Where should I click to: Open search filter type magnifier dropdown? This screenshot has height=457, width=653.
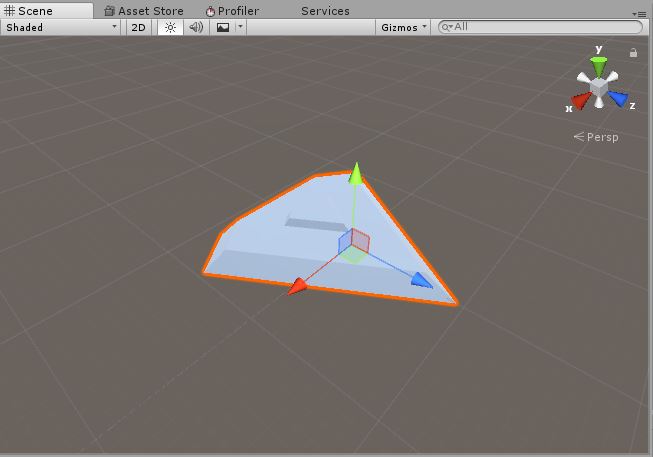point(447,27)
